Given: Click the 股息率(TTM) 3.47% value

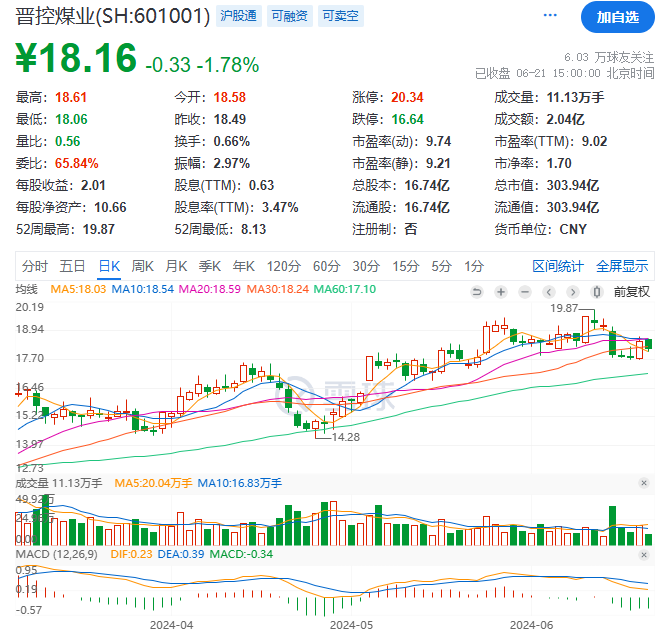Looking at the screenshot, I should [280, 207].
